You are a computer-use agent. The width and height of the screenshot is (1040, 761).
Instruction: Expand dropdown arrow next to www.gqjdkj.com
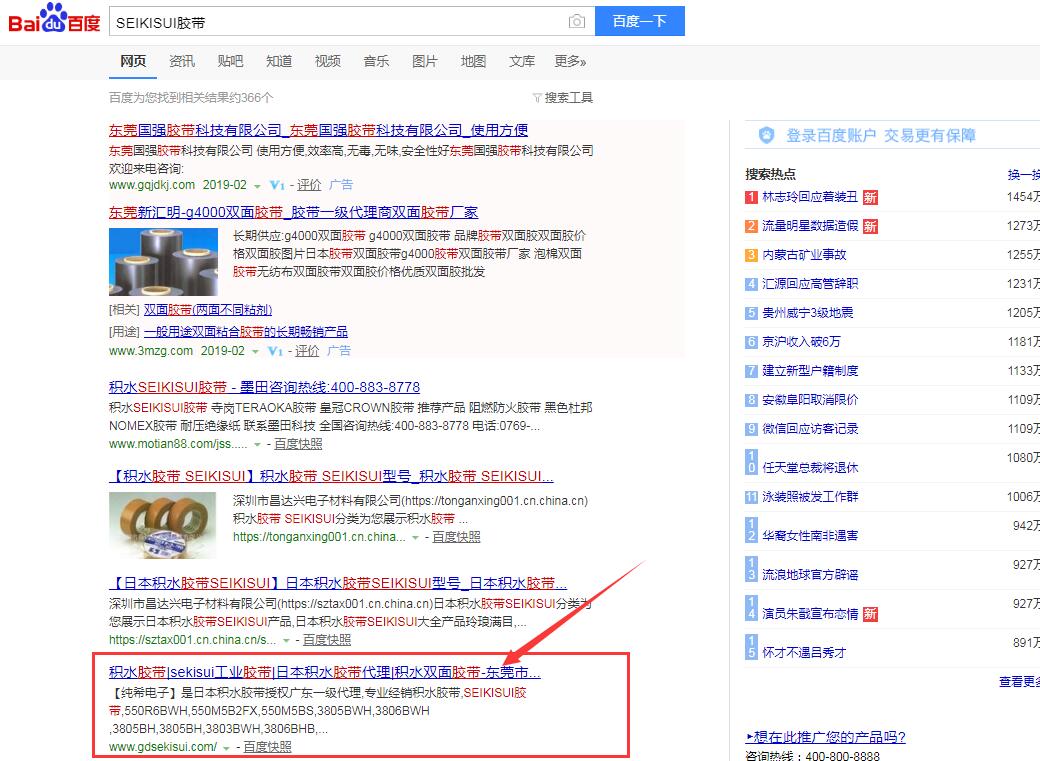[257, 186]
